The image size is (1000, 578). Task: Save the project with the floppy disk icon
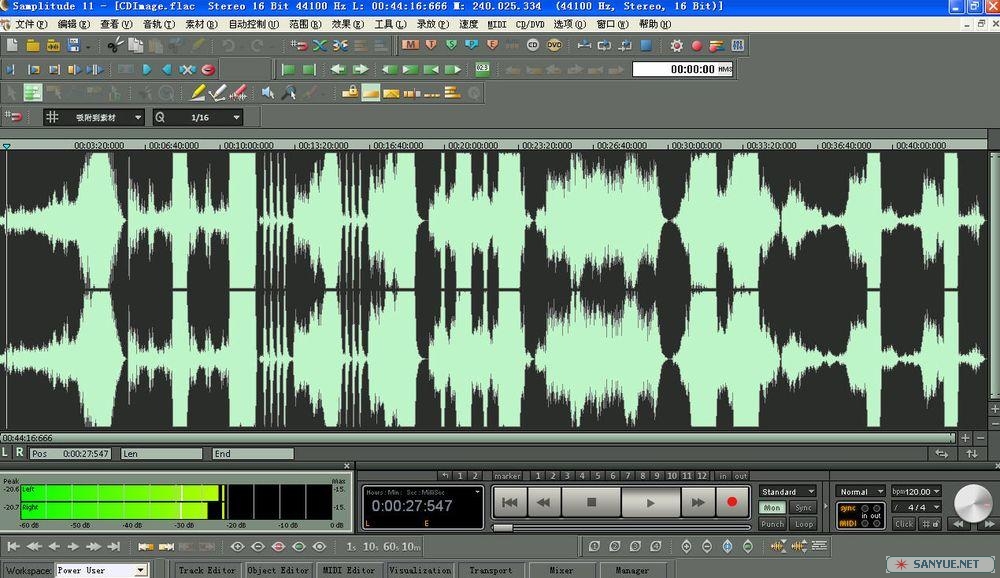click(73, 45)
